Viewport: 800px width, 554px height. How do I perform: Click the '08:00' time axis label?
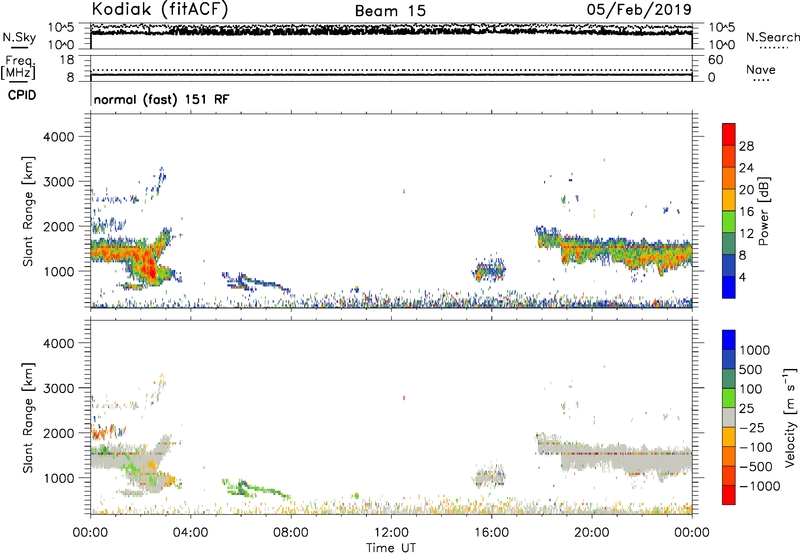point(291,533)
